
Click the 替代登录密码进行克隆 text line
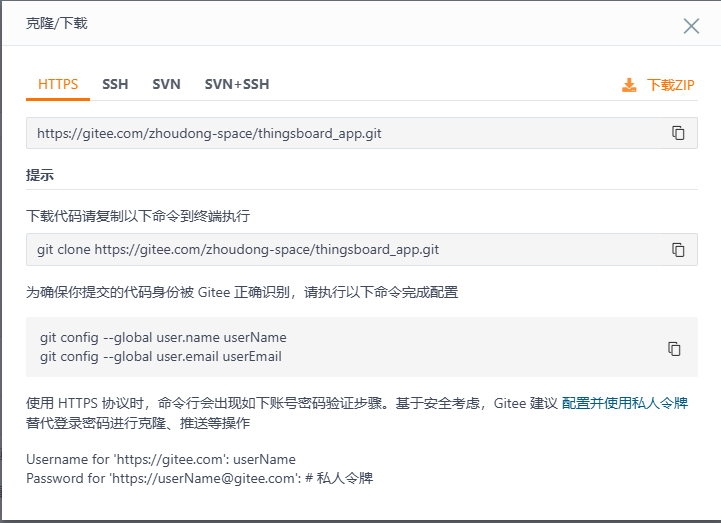[x=138, y=423]
